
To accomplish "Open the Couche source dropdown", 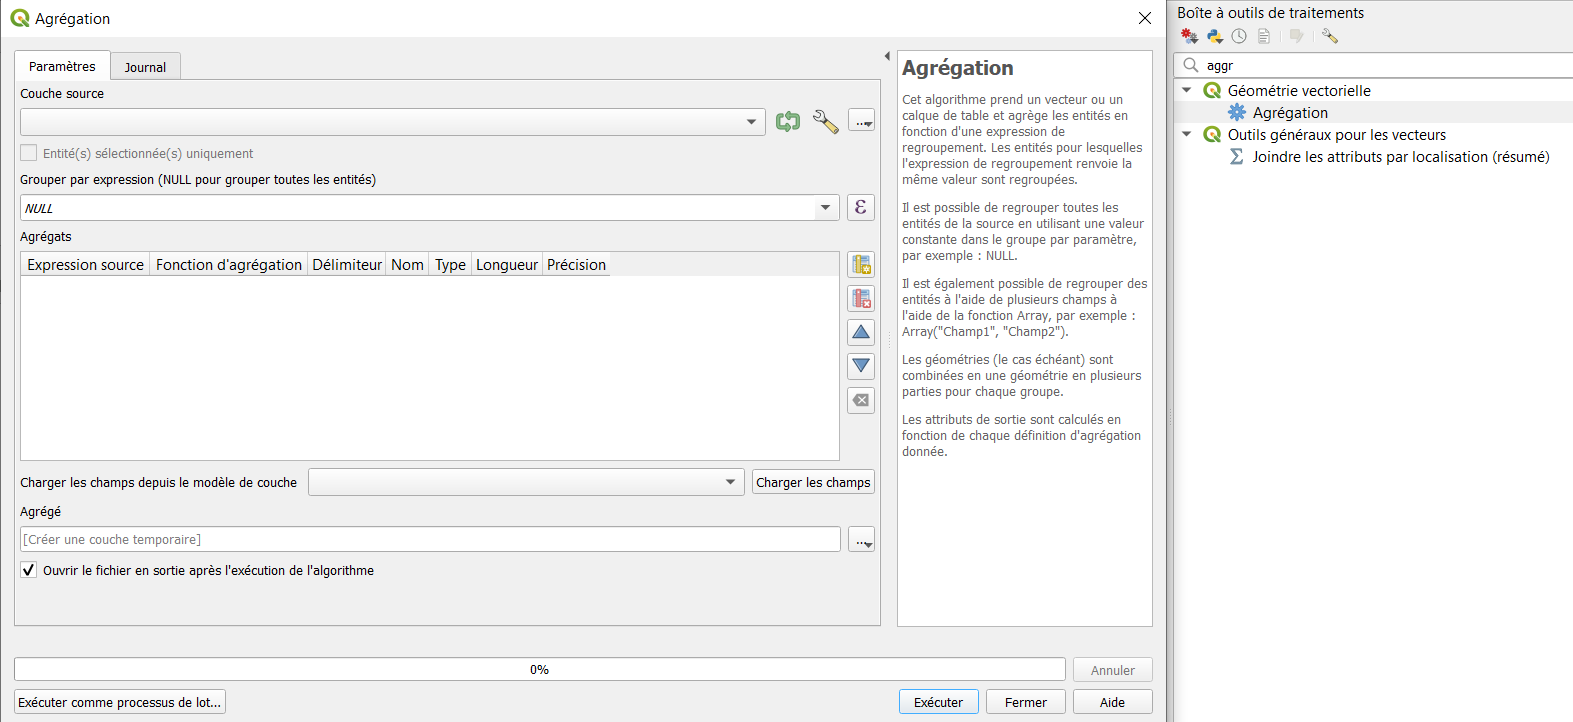I will [x=393, y=122].
